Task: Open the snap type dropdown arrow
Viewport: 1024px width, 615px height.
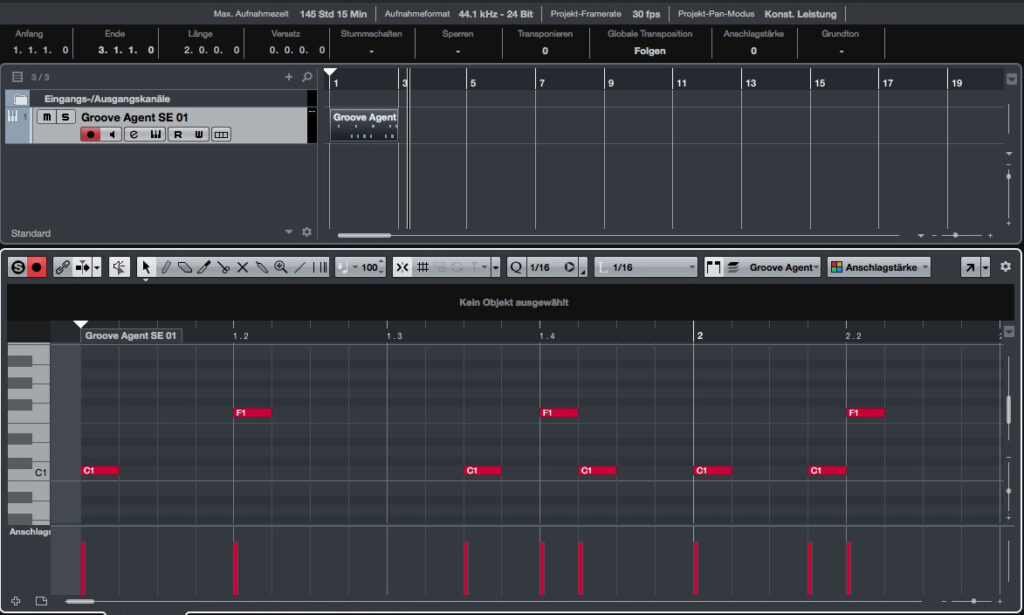Action: pyautogui.click(x=496, y=267)
